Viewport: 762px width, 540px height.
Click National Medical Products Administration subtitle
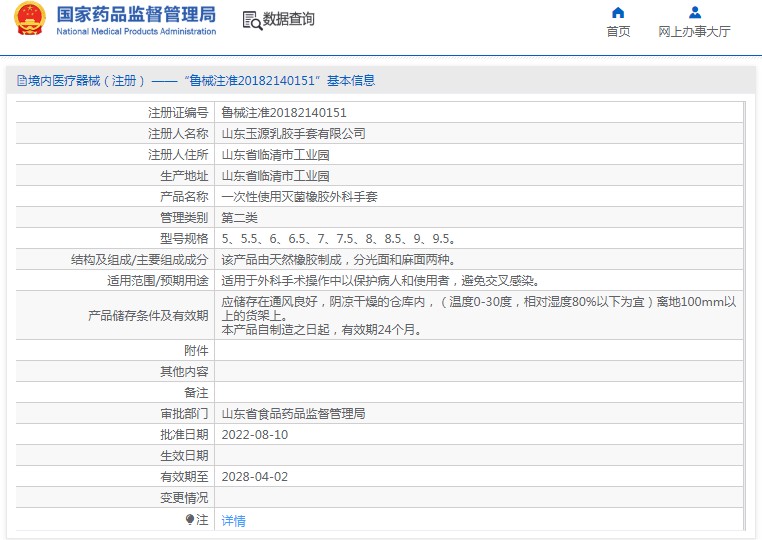pyautogui.click(x=136, y=32)
